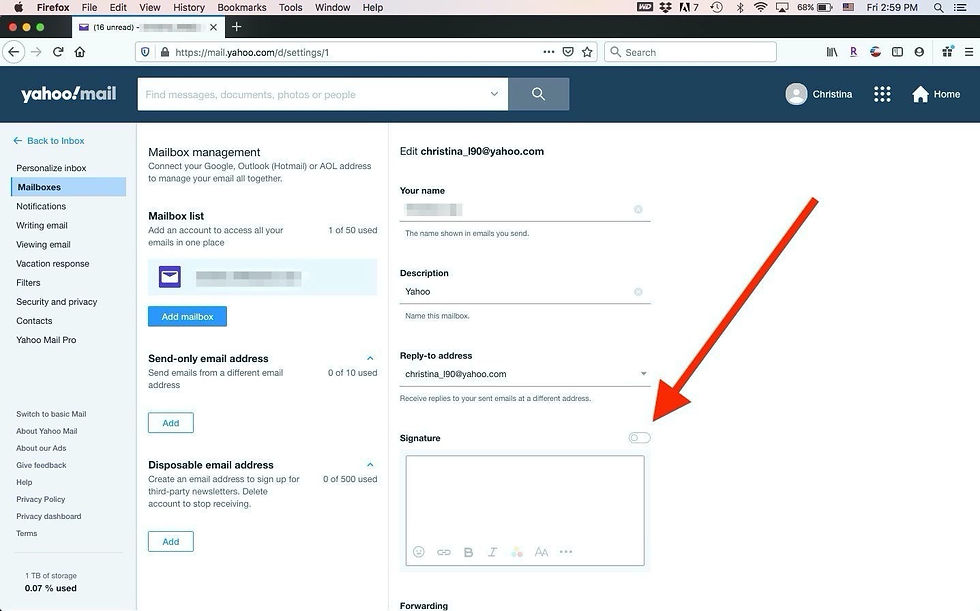Open the Yahoo apps grid

[x=882, y=94]
